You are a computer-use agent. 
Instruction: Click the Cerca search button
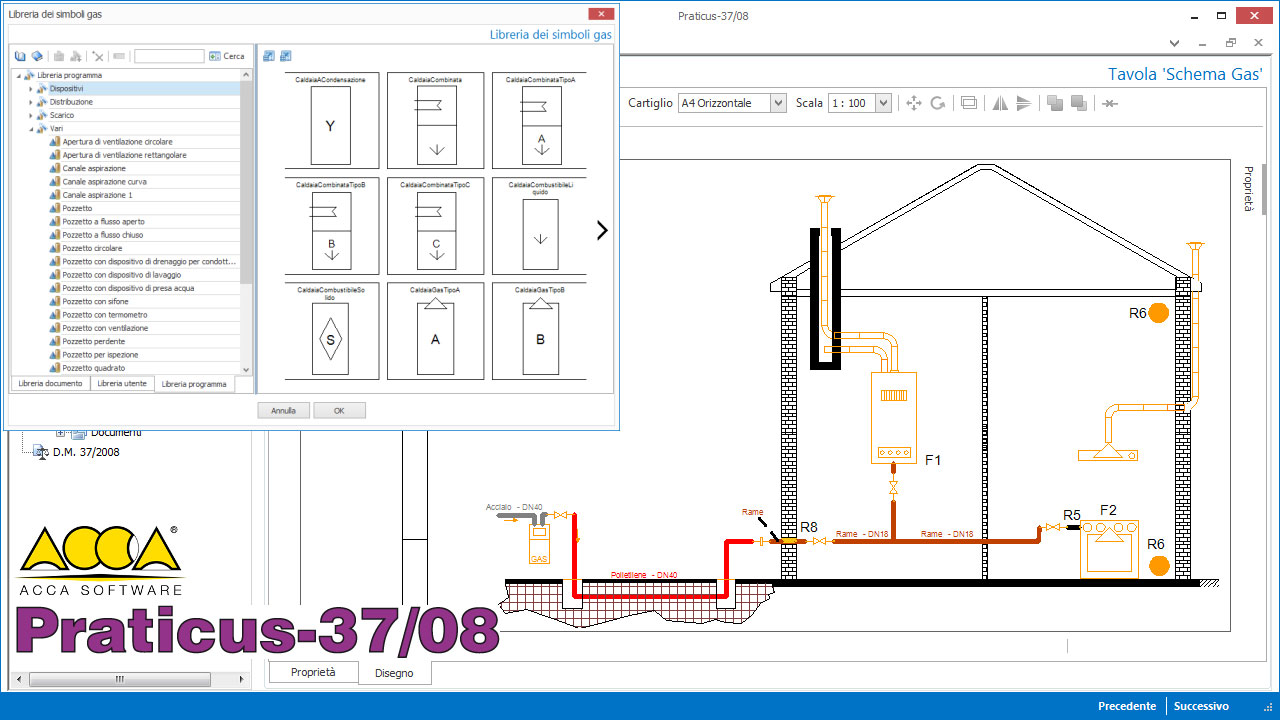227,56
